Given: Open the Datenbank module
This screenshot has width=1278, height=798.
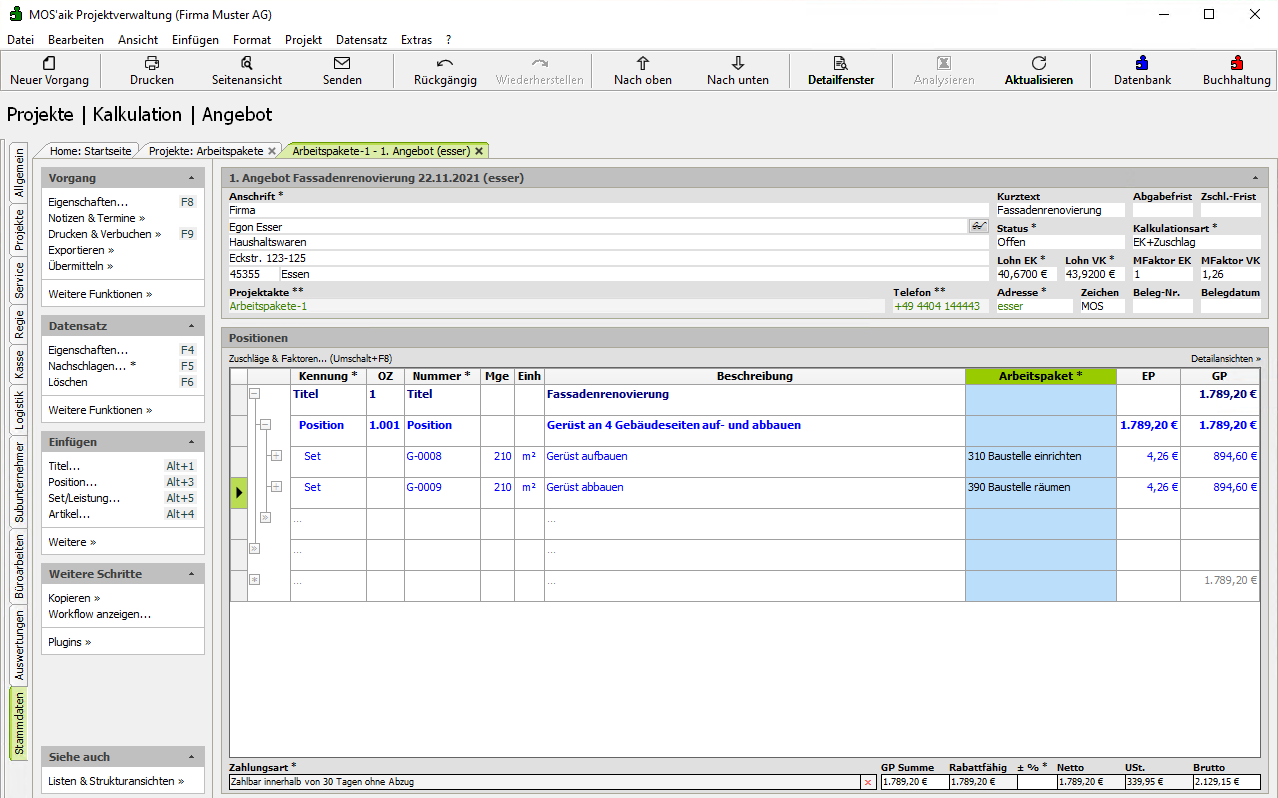Looking at the screenshot, I should click(x=1142, y=71).
